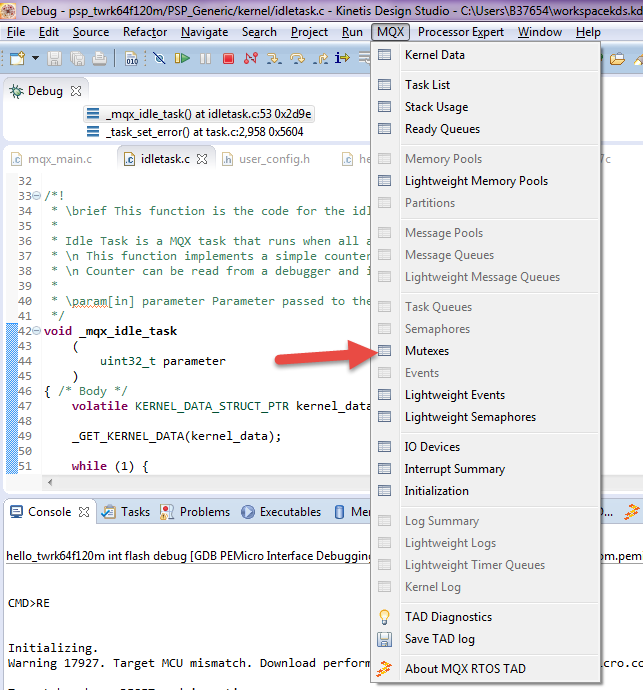Toggle Instruction Stepping Mode icon
This screenshot has width=643, height=690.
[342, 58]
